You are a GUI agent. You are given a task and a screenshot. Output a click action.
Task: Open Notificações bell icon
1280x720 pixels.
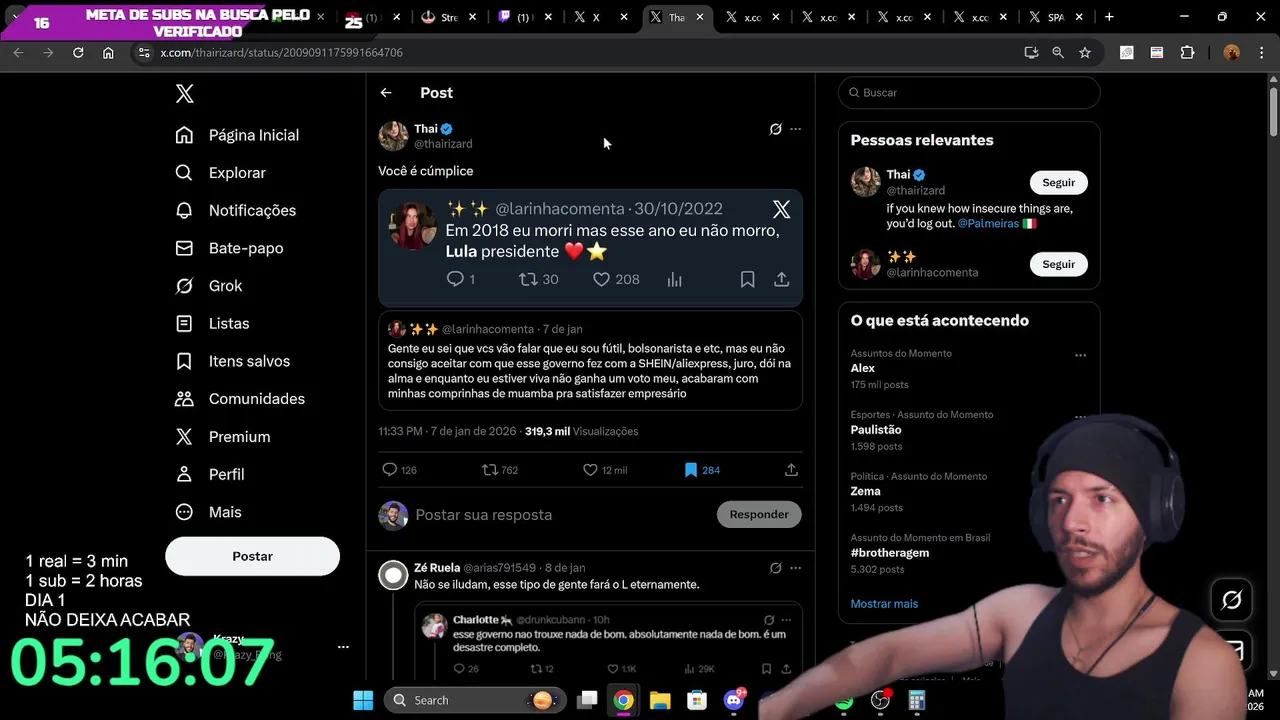pos(184,210)
